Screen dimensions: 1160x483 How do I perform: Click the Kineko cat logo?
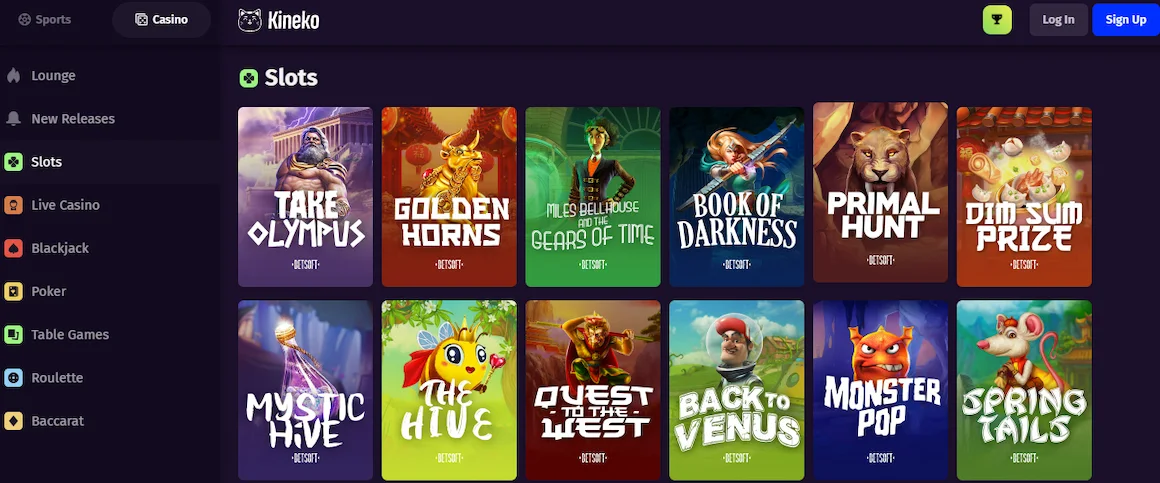coord(250,20)
